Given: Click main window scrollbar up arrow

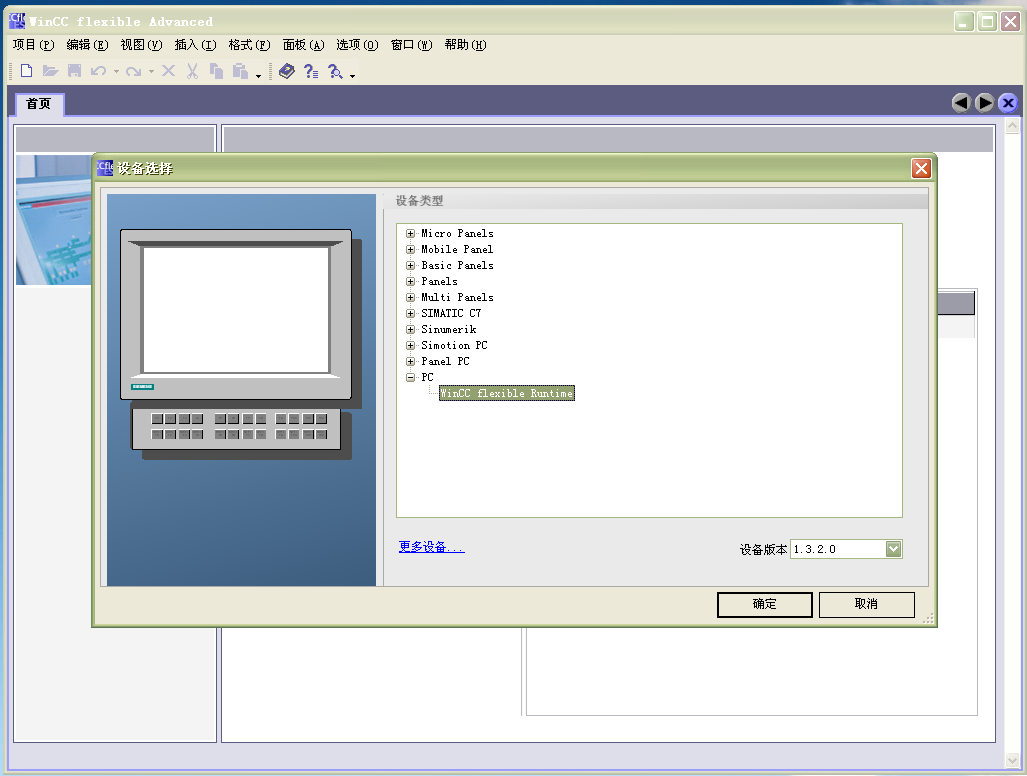Looking at the screenshot, I should 1012,124.
